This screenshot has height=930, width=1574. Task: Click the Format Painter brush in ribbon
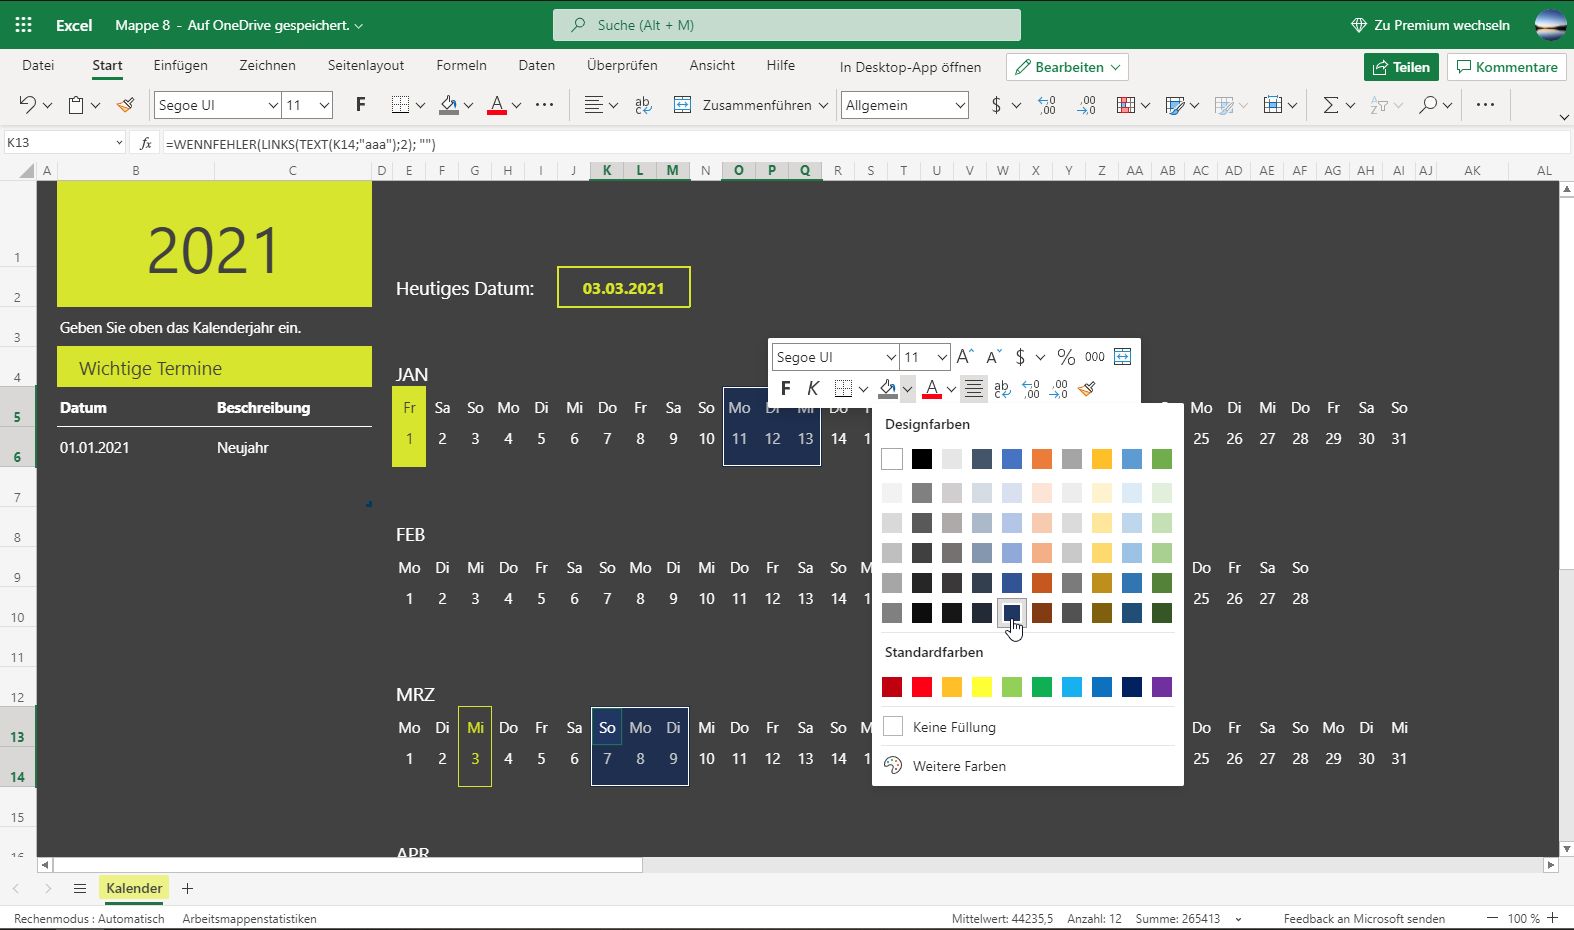(126, 105)
